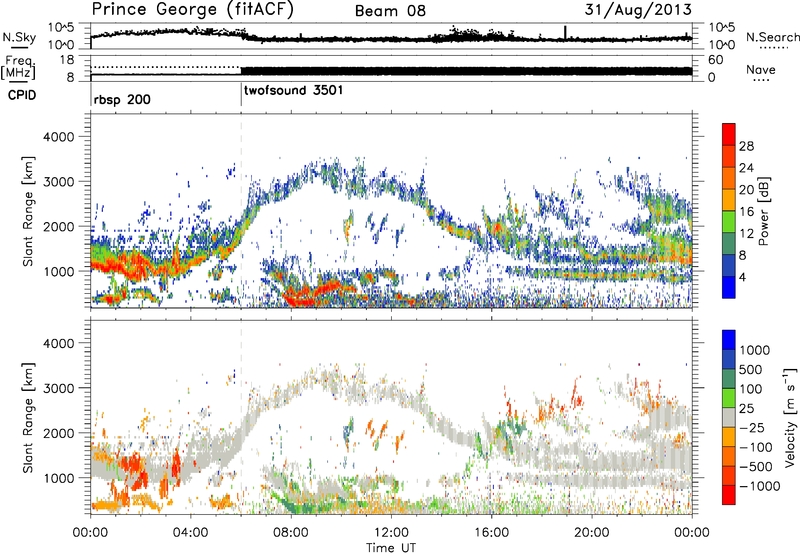
Task: Click the 12:00 time tick label
Action: click(391, 533)
